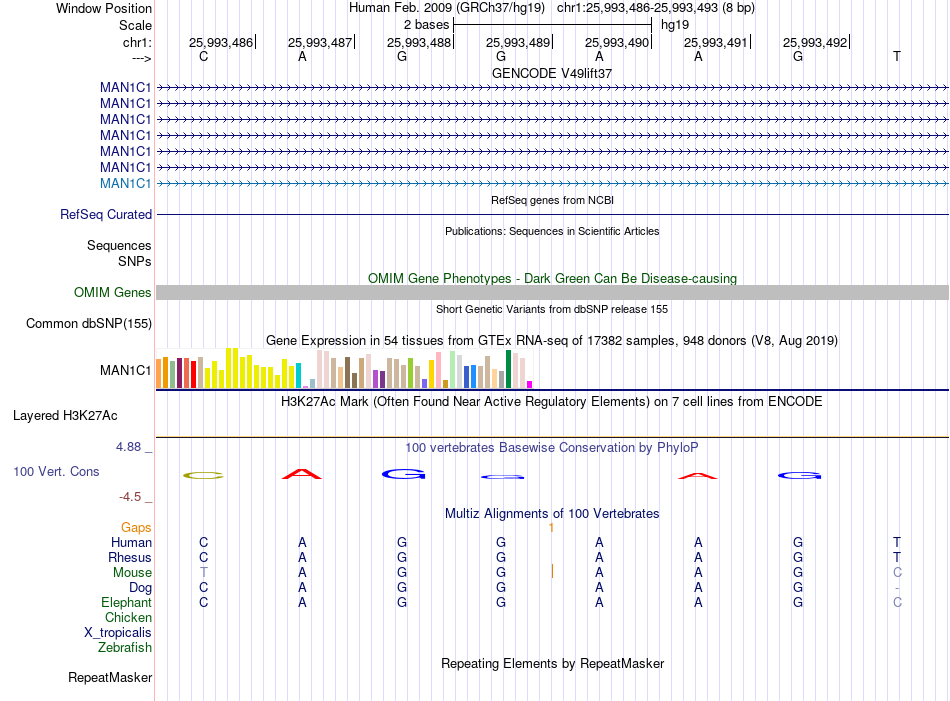Viewport: 950px width, 701px height.
Task: Click the reference base T in ruler row
Action: tap(897, 56)
